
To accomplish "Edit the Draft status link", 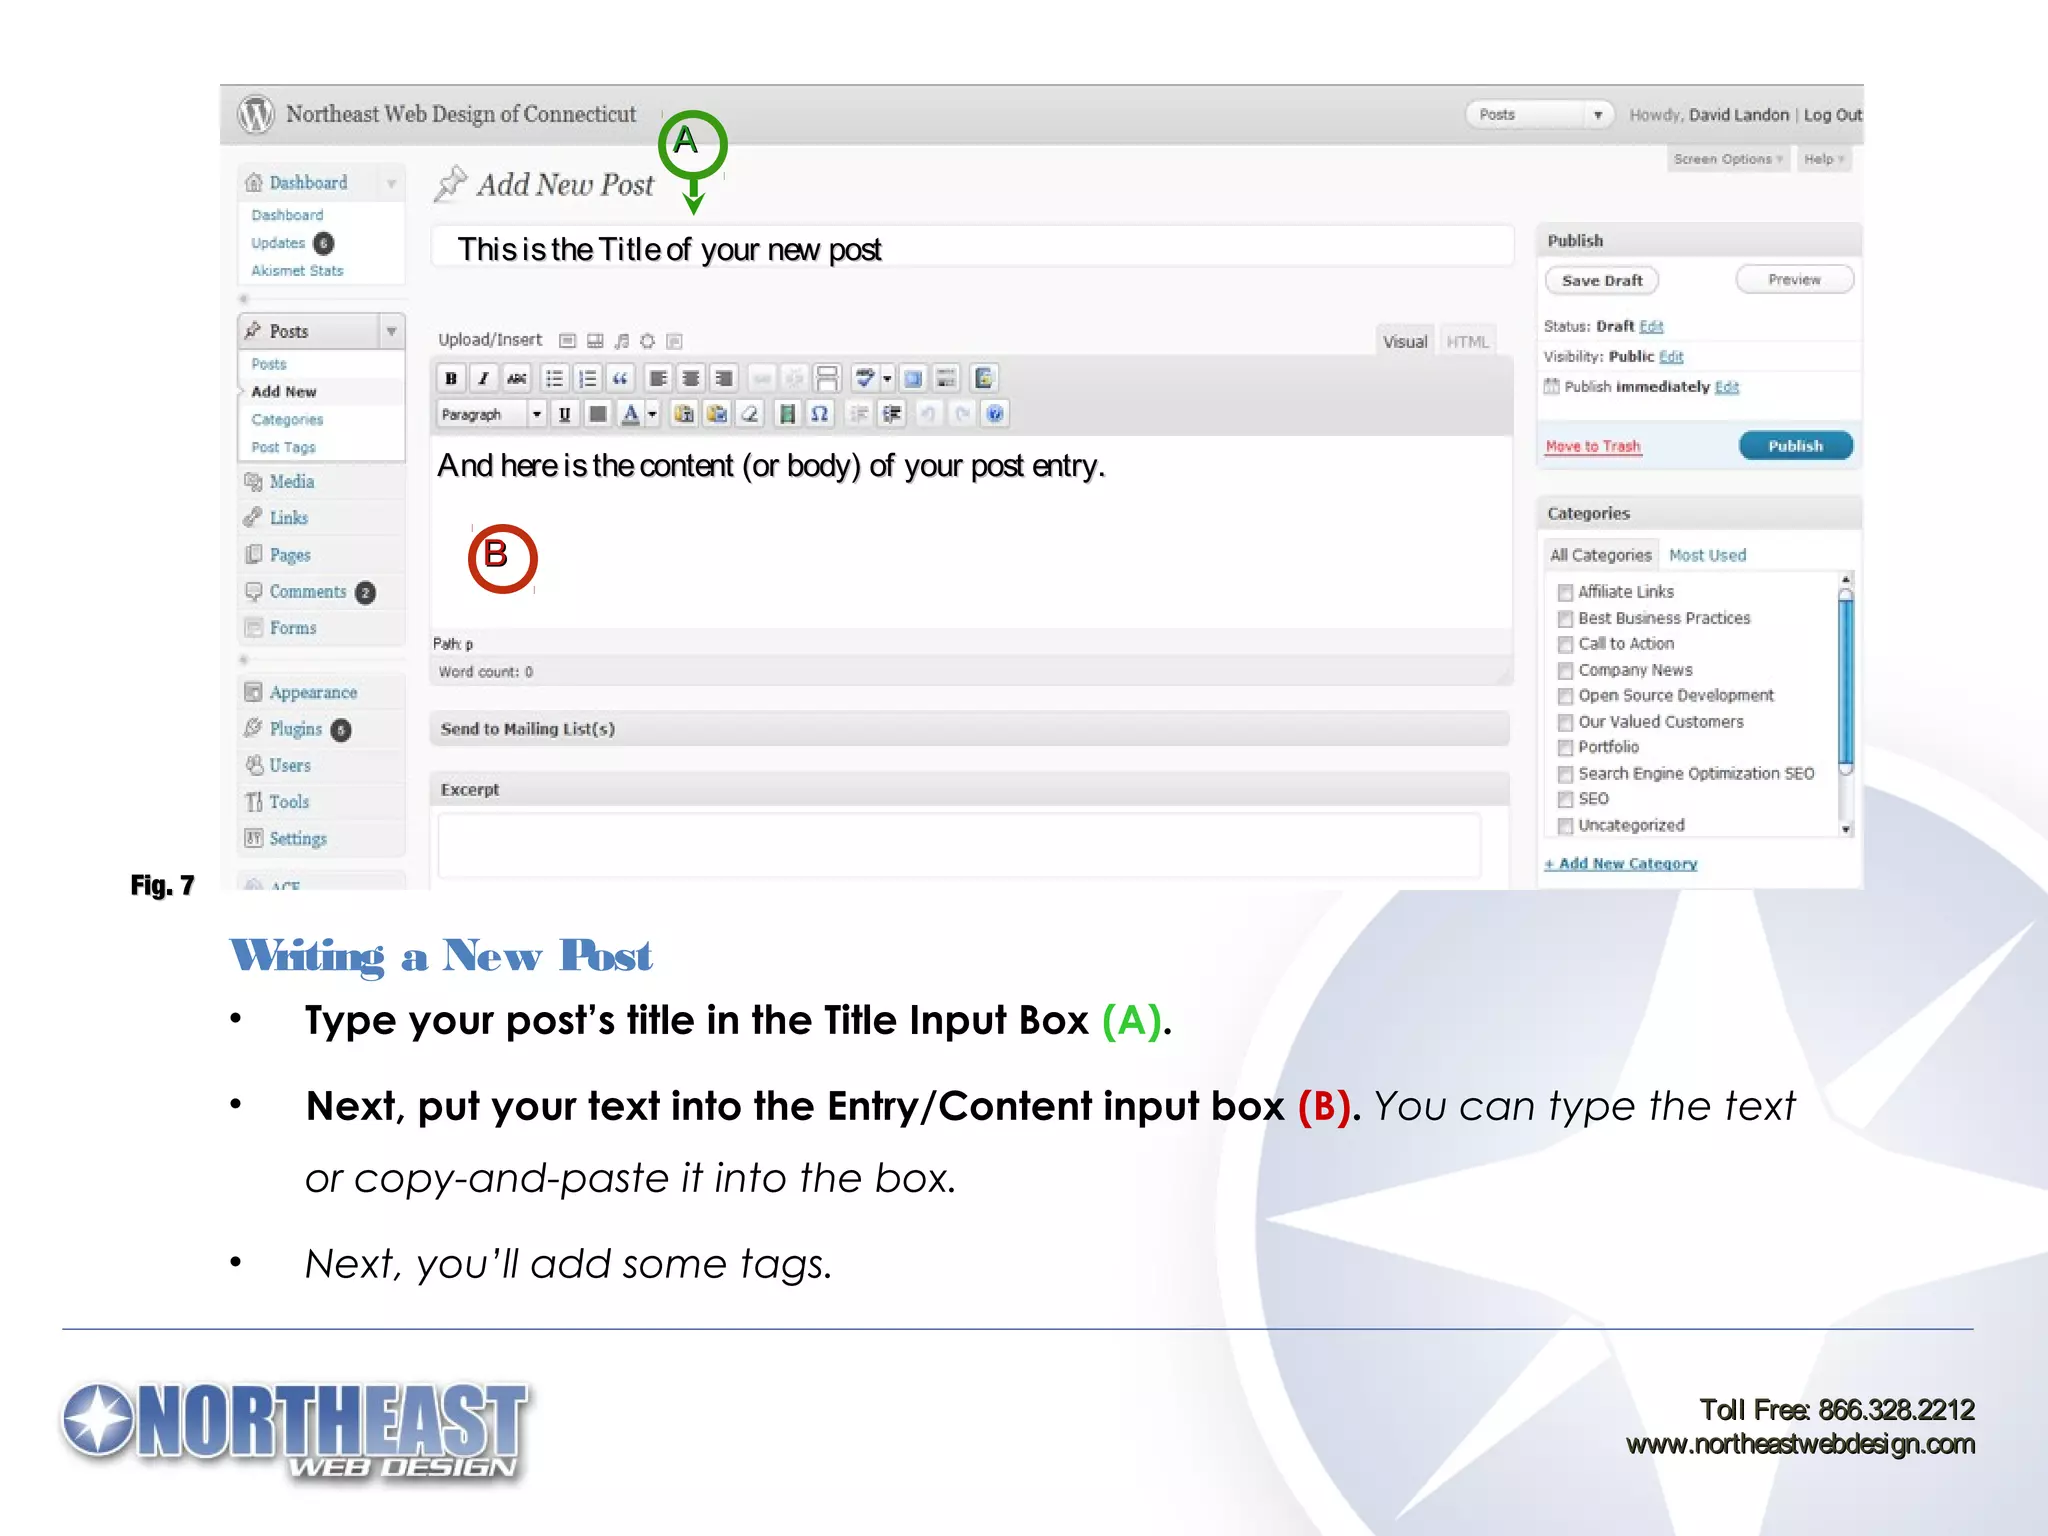I will pyautogui.click(x=1651, y=326).
